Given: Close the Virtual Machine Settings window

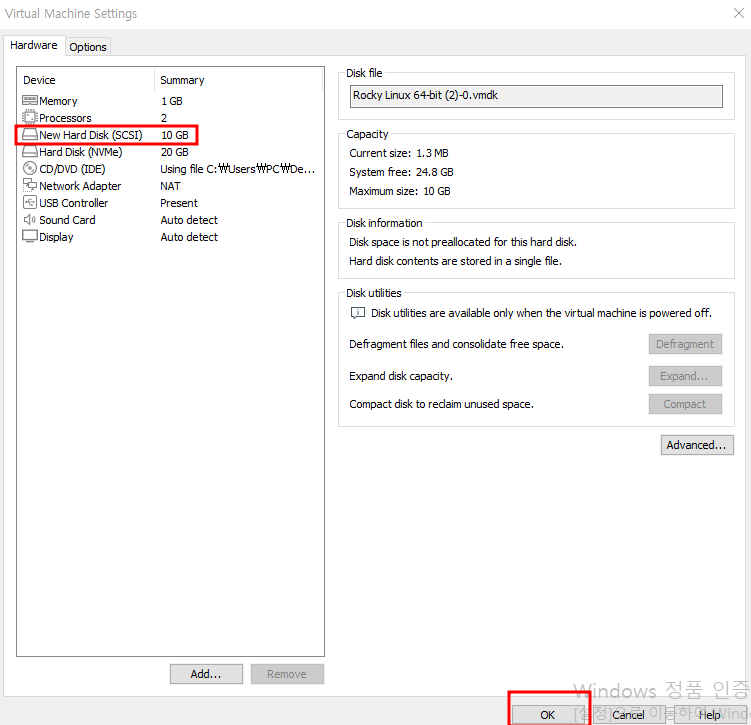Looking at the screenshot, I should pos(739,13).
